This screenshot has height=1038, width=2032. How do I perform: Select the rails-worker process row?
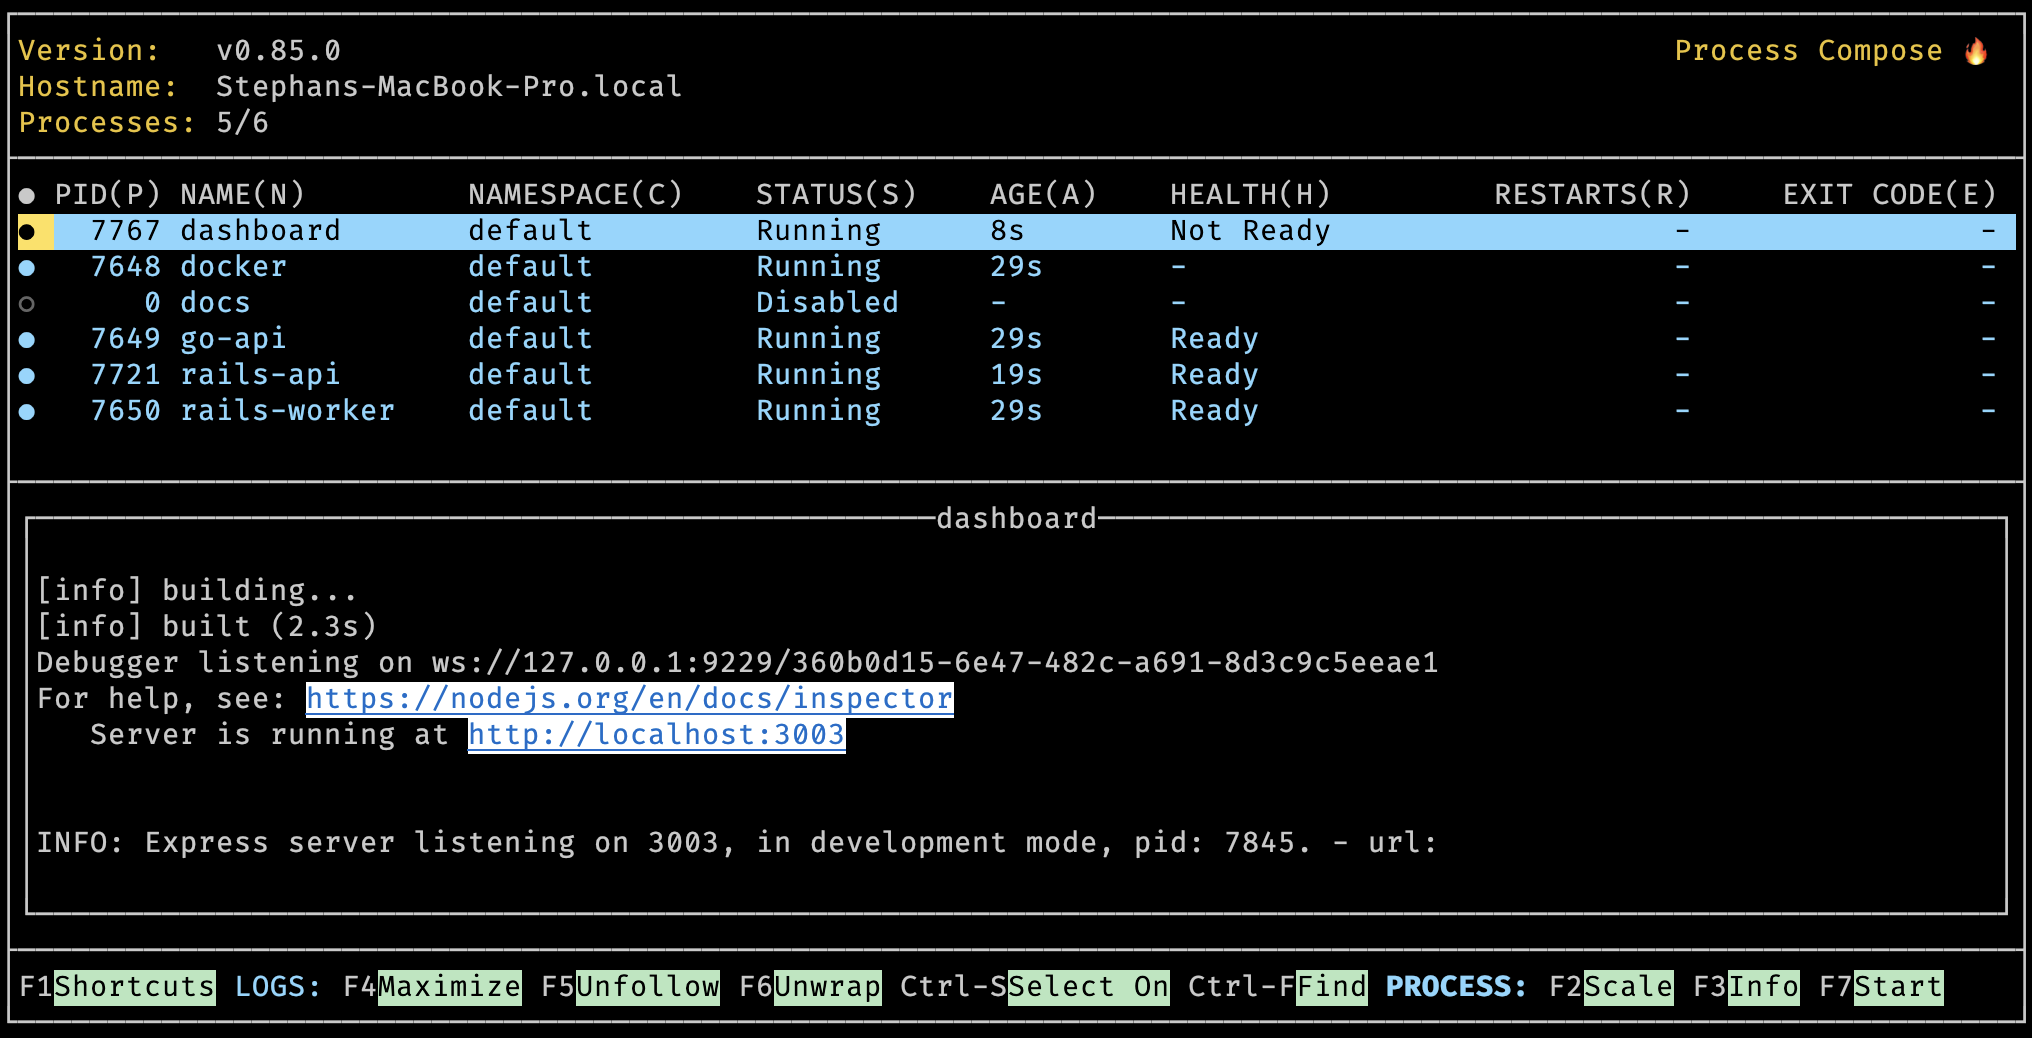coord(287,411)
